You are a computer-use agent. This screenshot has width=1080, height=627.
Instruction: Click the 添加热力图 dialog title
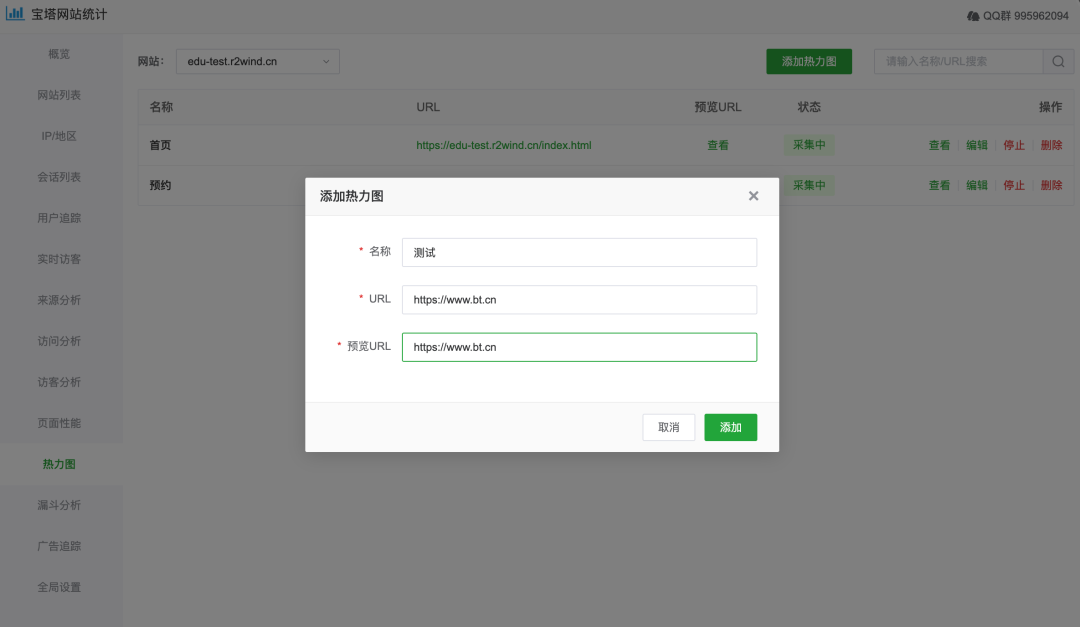[351, 196]
